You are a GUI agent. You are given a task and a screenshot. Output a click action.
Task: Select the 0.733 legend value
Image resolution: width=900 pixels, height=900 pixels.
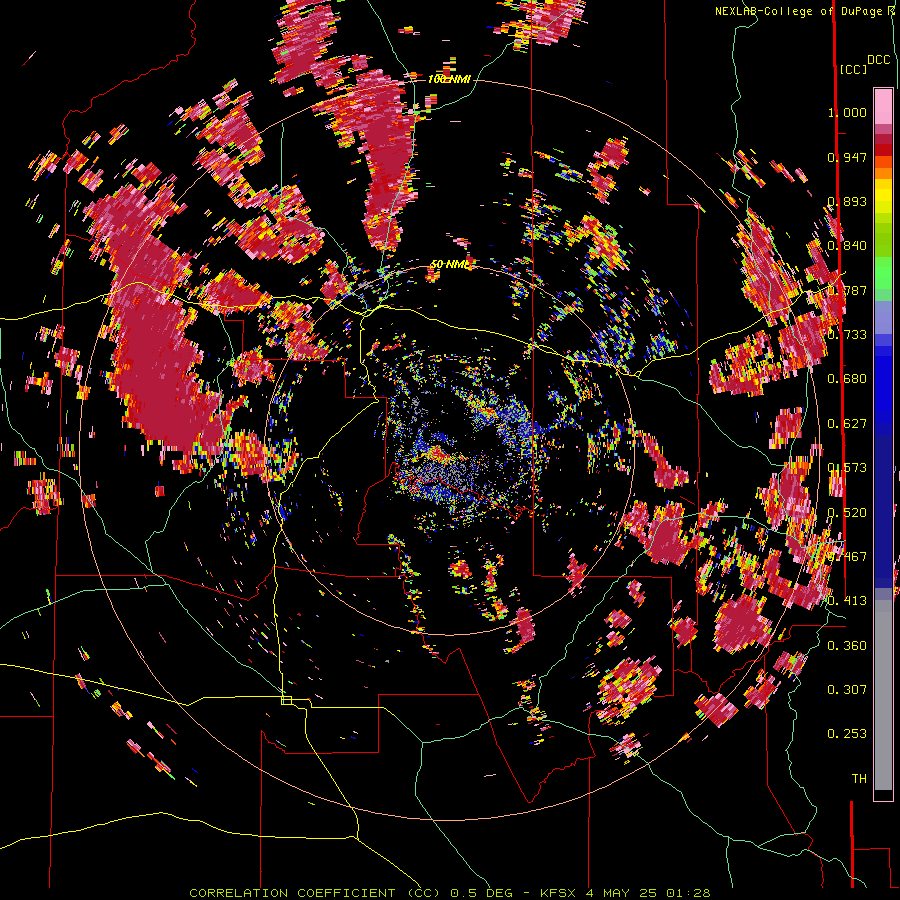click(x=847, y=335)
